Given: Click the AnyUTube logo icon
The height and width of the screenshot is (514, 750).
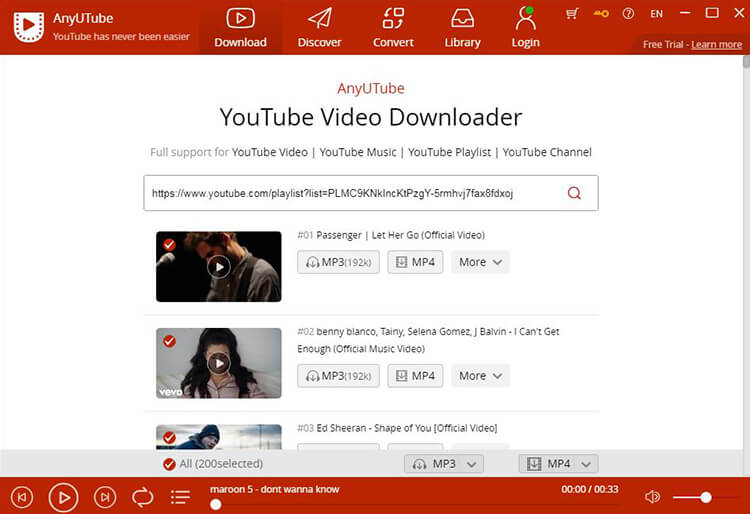Looking at the screenshot, I should click(29, 26).
